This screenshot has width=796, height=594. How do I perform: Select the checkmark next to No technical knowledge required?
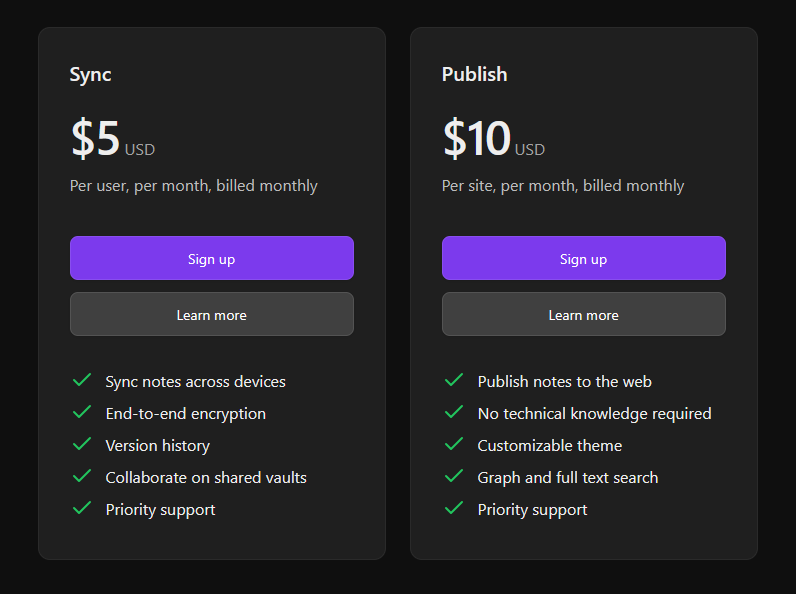pyautogui.click(x=454, y=412)
